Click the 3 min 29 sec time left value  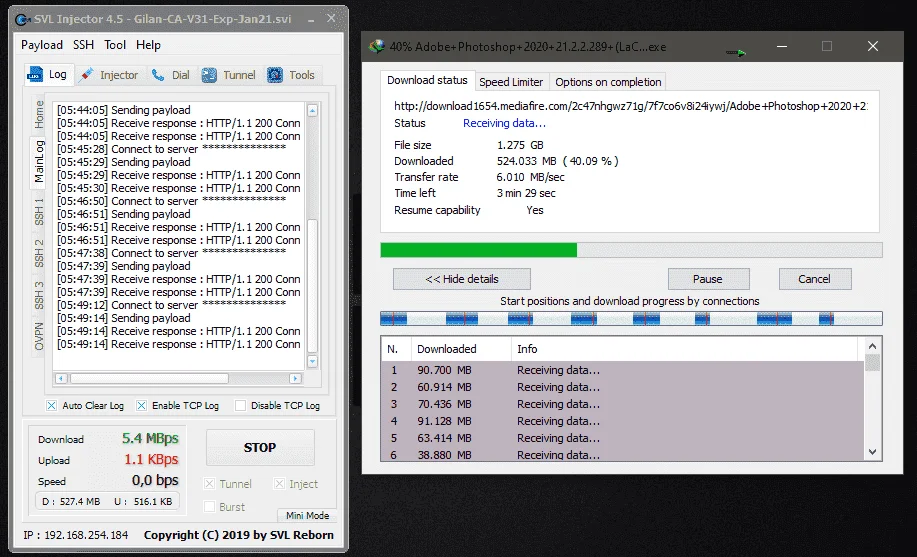pos(526,193)
